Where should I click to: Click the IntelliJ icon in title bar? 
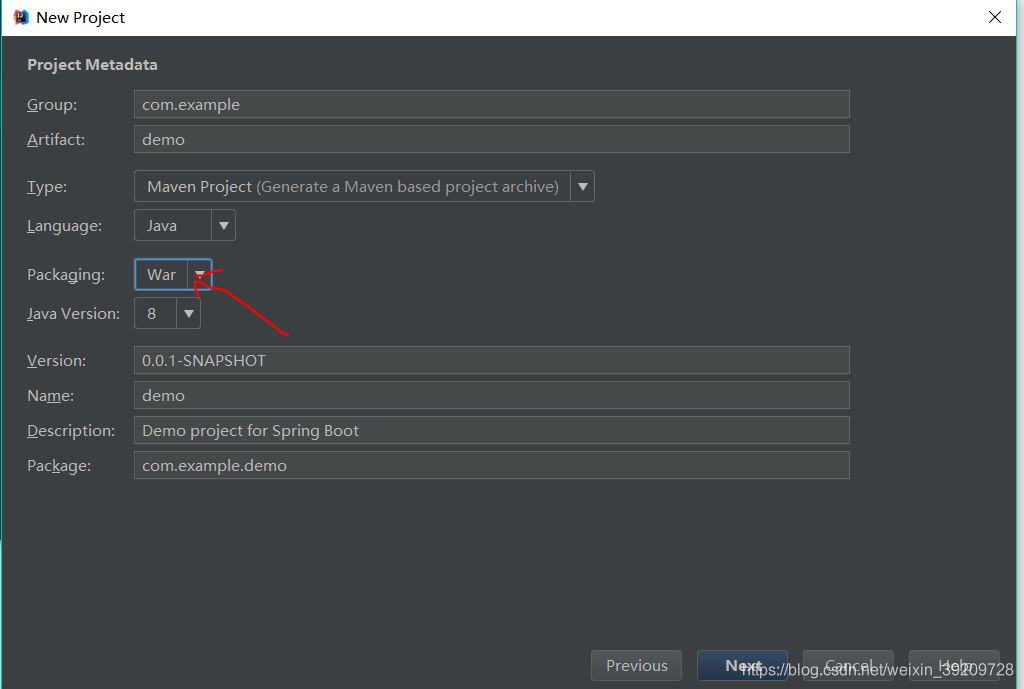click(x=21, y=17)
